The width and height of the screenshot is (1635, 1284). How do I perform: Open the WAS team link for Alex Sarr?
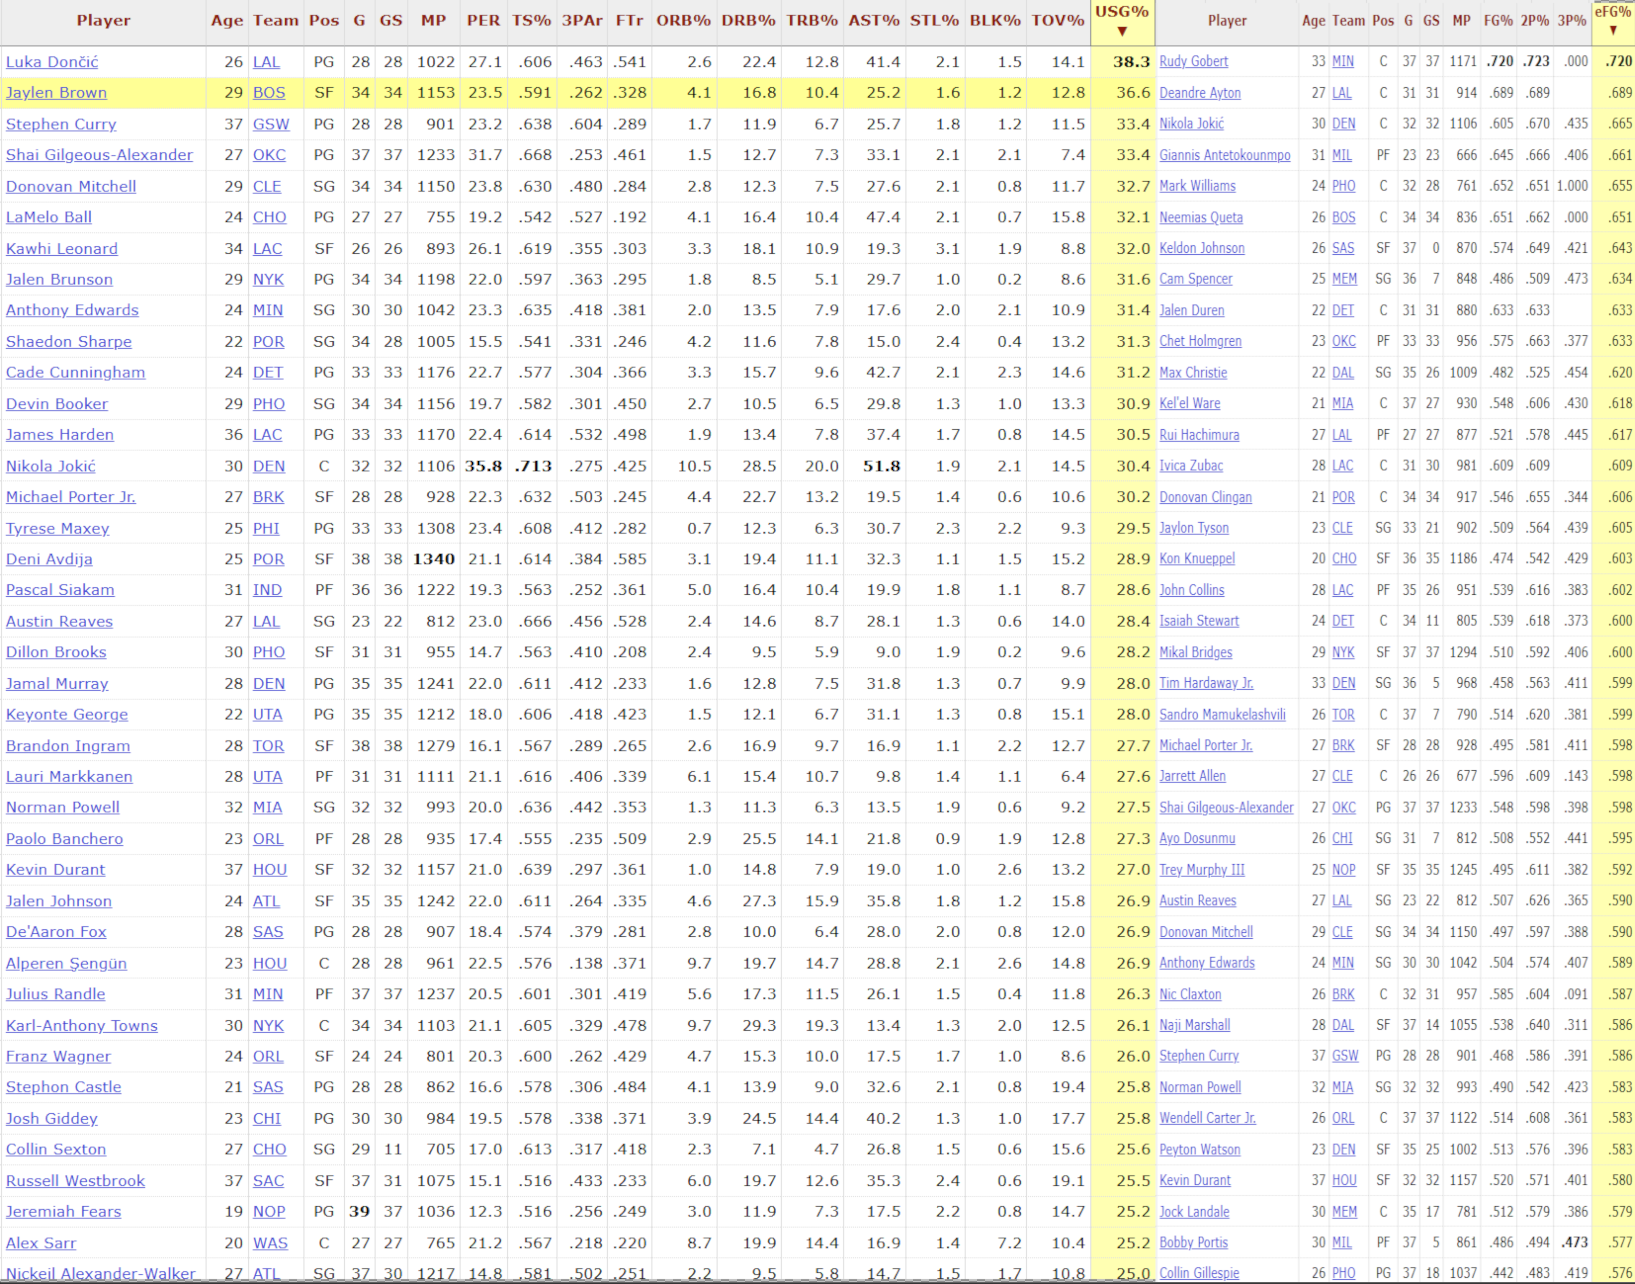click(x=270, y=1243)
